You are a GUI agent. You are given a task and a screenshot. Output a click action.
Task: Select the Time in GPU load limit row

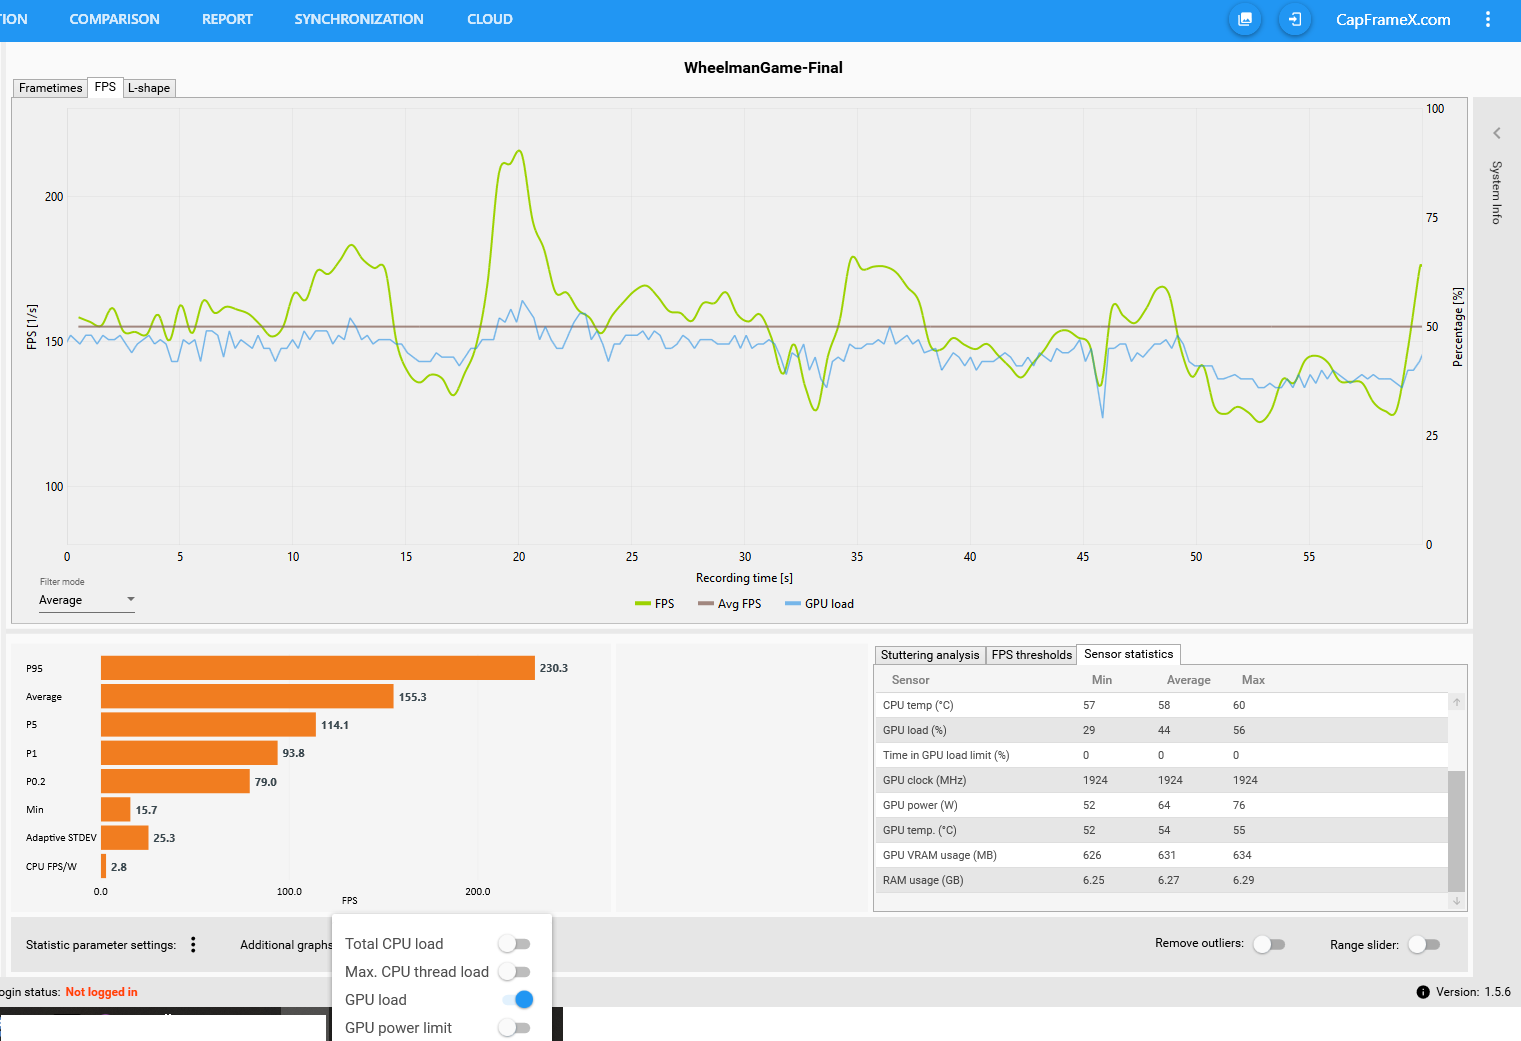[x=1161, y=755]
